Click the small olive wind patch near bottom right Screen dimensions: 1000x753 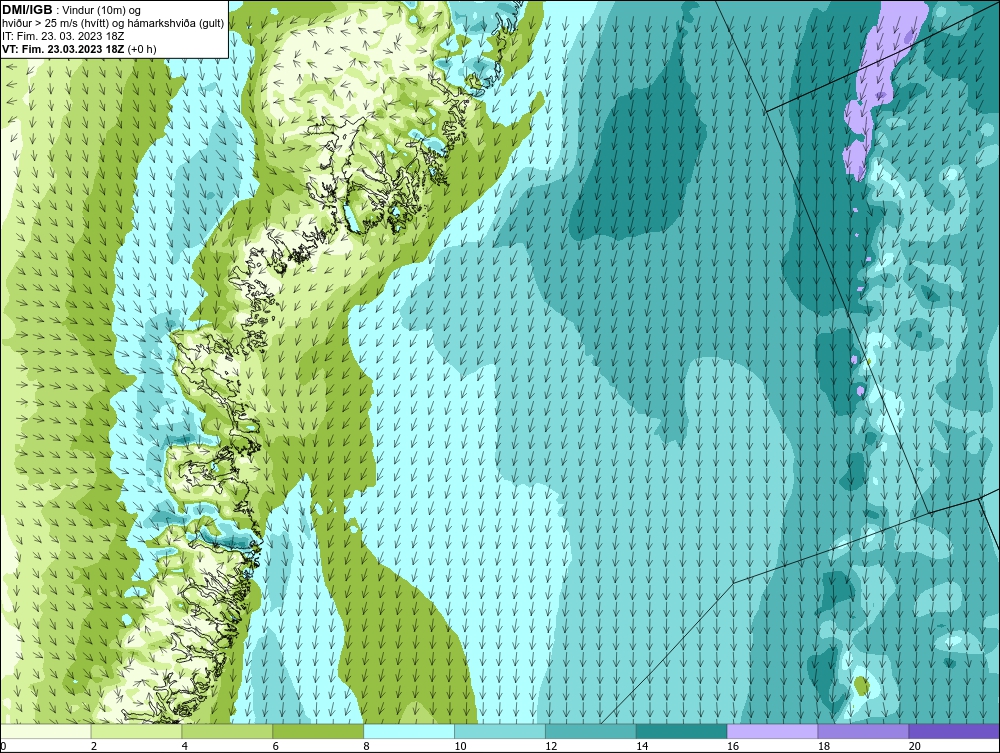[862, 686]
